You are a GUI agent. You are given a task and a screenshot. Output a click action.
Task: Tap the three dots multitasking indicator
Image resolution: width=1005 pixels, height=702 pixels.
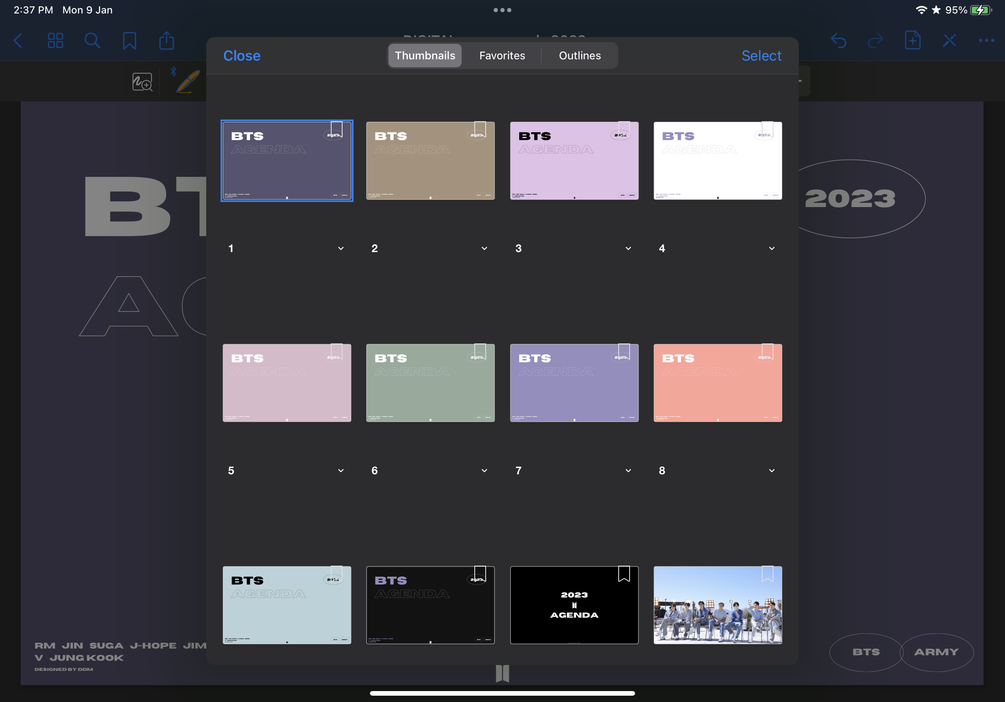pyautogui.click(x=502, y=10)
